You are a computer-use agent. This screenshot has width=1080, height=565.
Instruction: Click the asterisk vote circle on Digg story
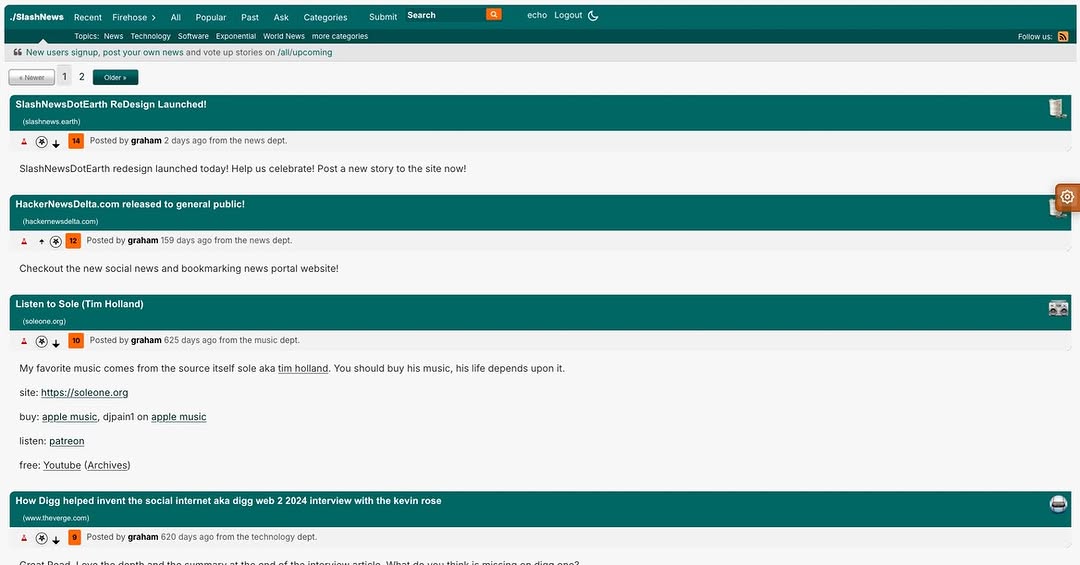pyautogui.click(x=41, y=538)
